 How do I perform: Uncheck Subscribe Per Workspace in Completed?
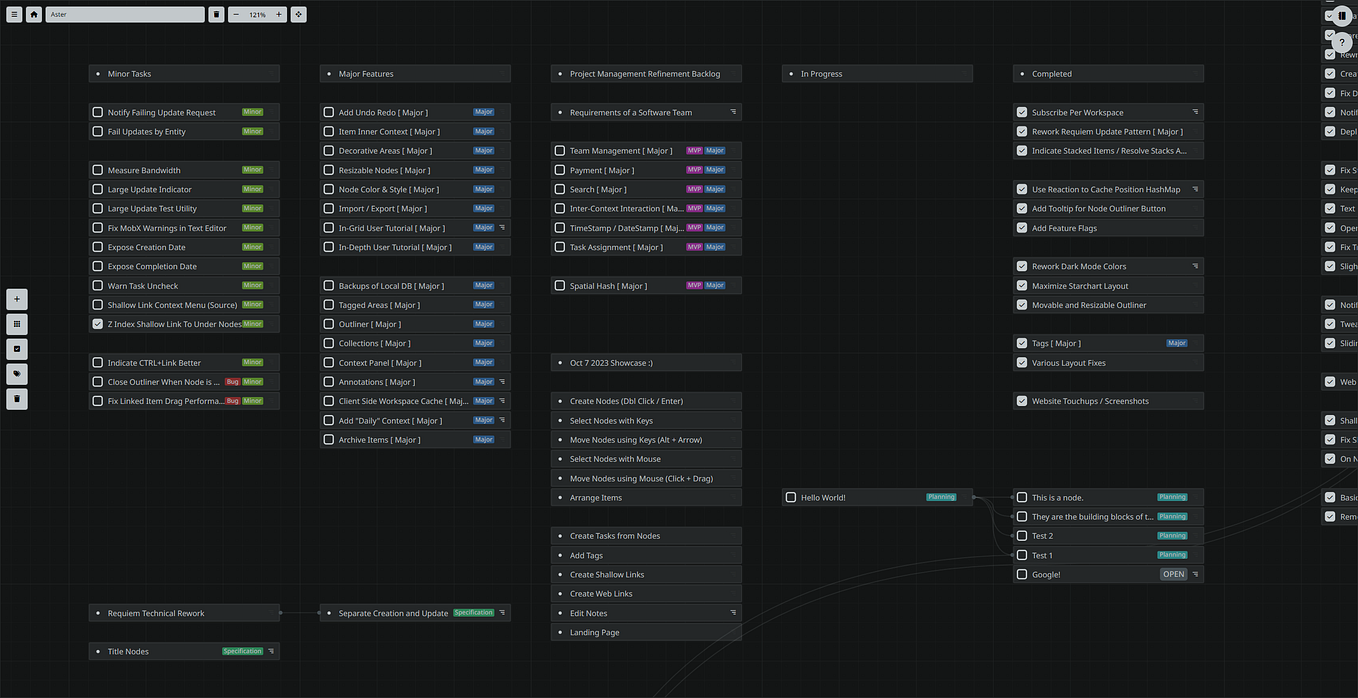pos(1022,112)
